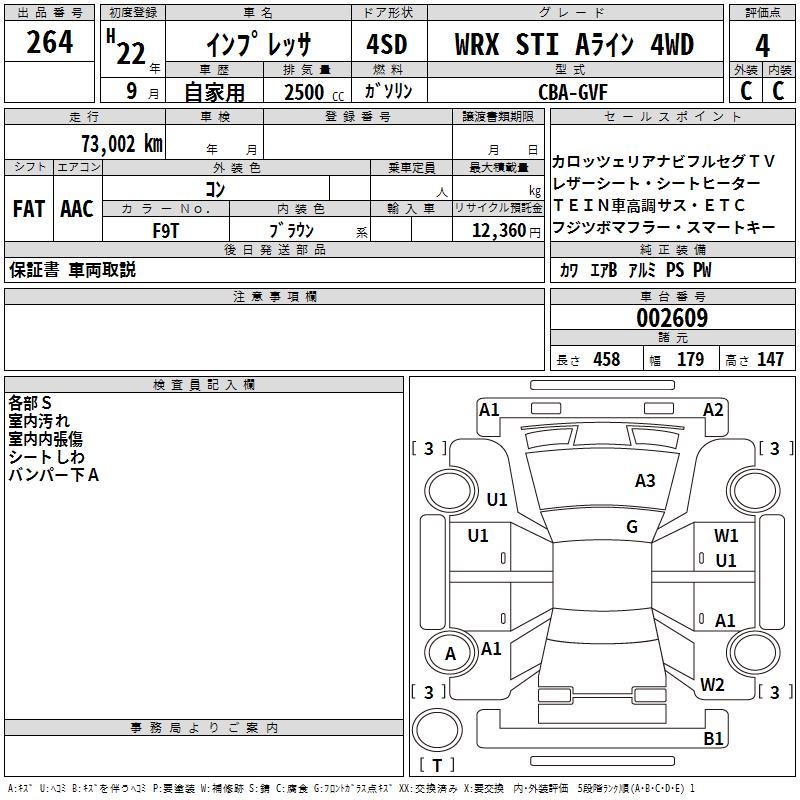Click the エアB genuine equipment entry
This screenshot has width=800, height=800.
click(x=604, y=270)
